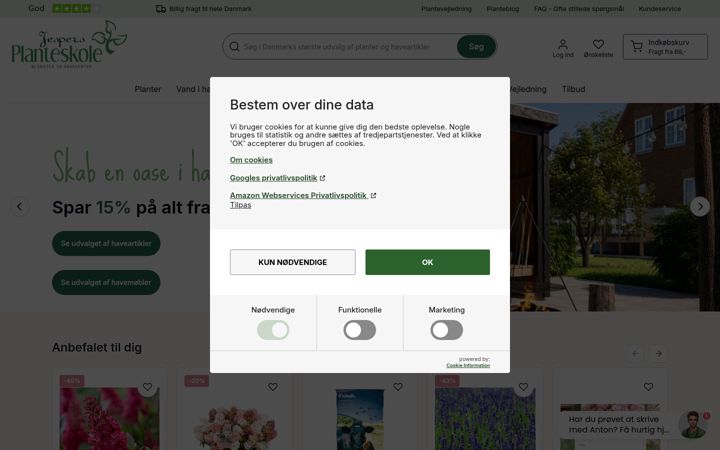Click the Anton chat message bubble
The height and width of the screenshot is (450, 720).
tap(618, 424)
